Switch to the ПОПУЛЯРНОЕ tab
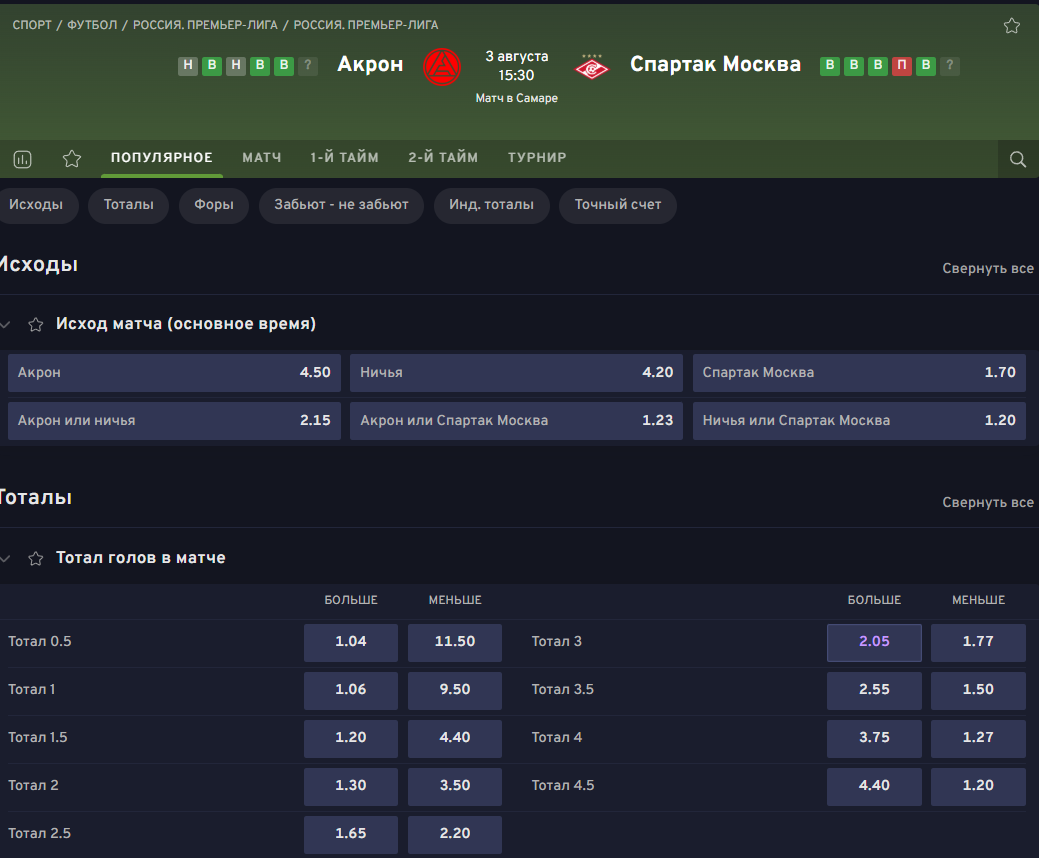 pos(162,158)
